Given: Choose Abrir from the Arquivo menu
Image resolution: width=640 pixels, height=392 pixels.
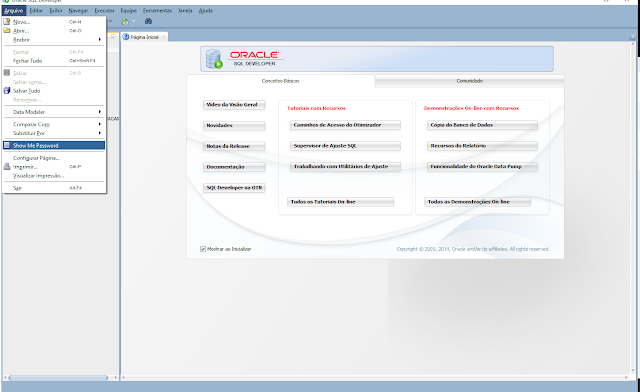Looking at the screenshot, I should coord(53,31).
